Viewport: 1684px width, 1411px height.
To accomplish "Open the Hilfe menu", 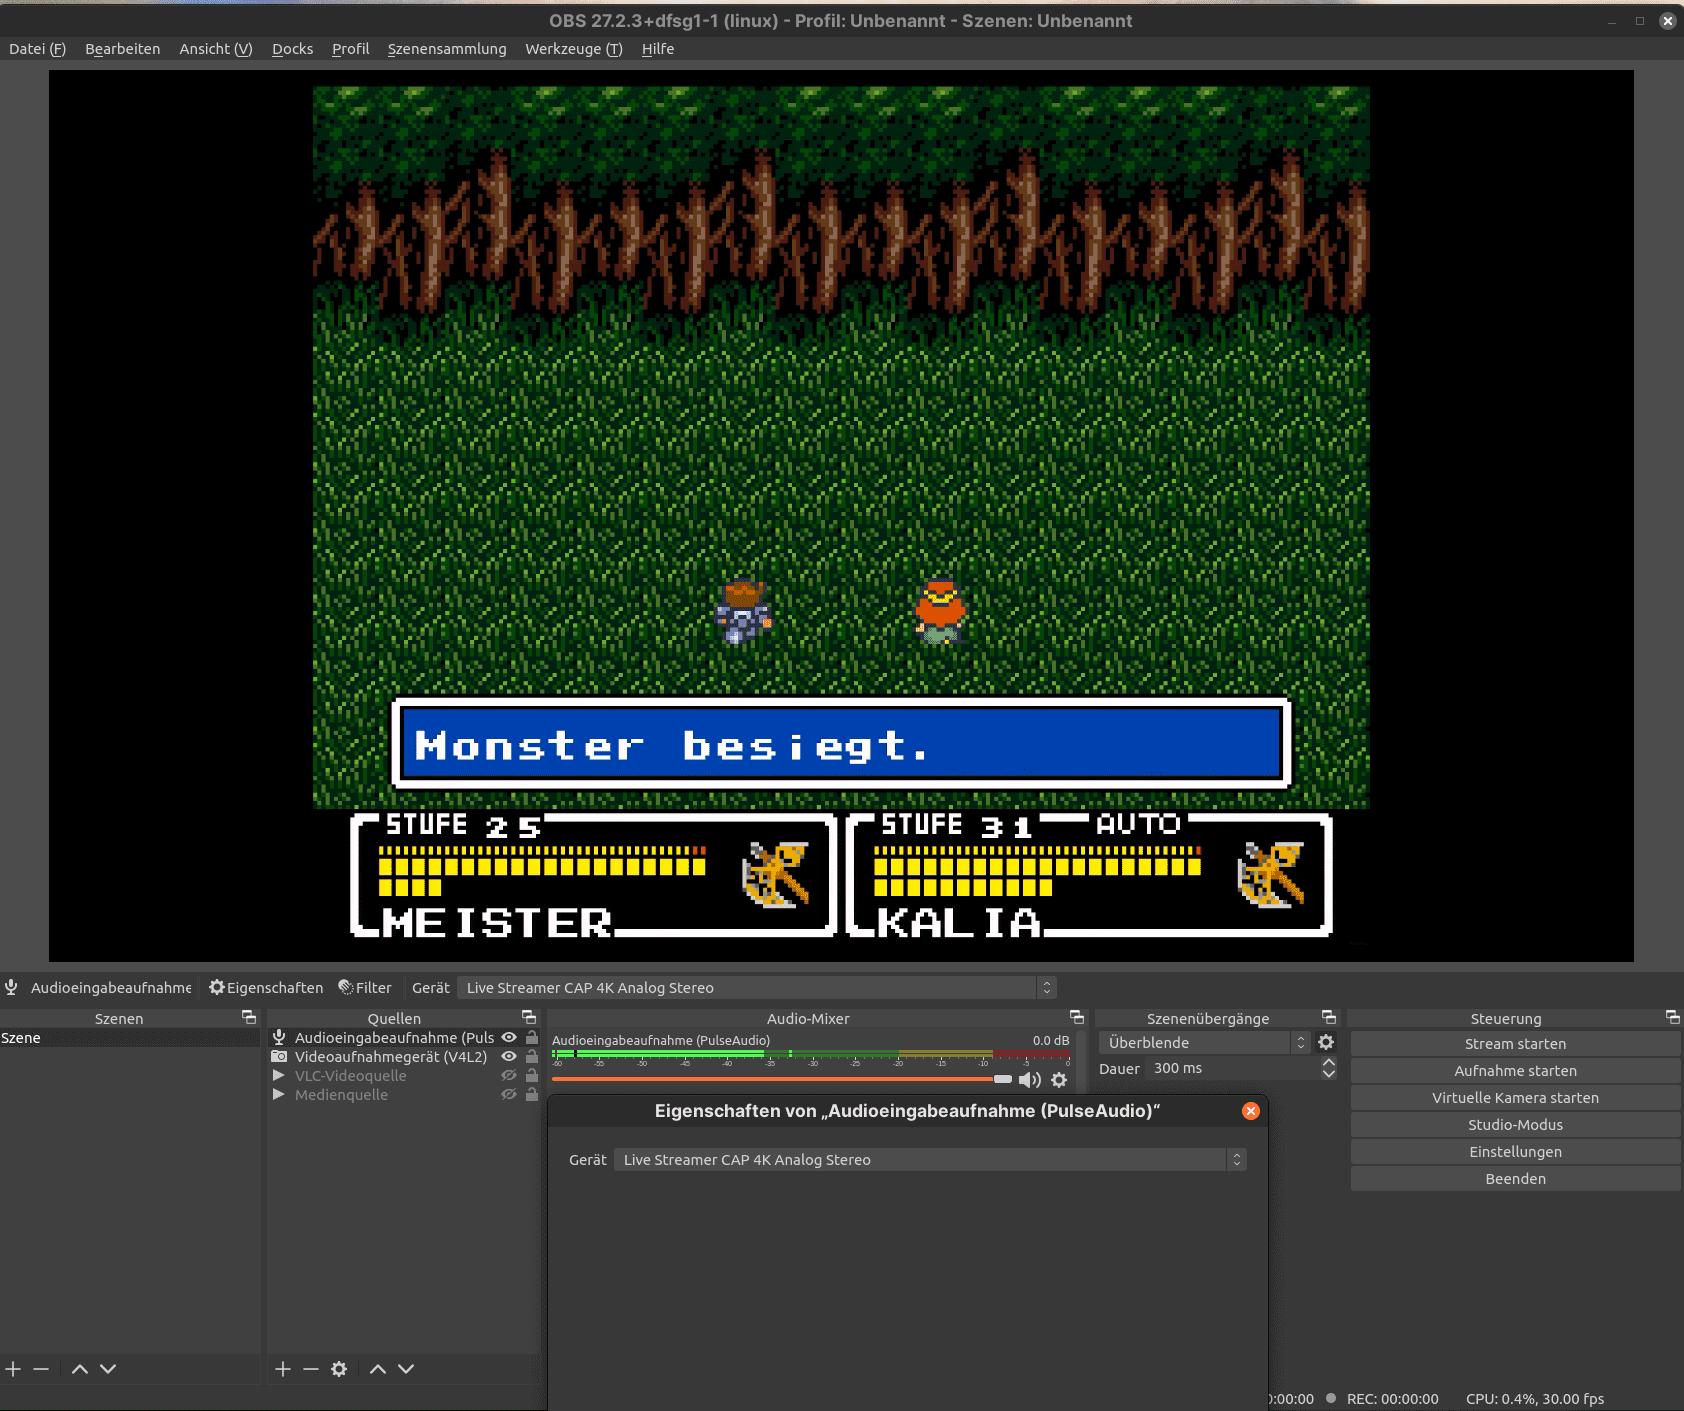I will [658, 49].
